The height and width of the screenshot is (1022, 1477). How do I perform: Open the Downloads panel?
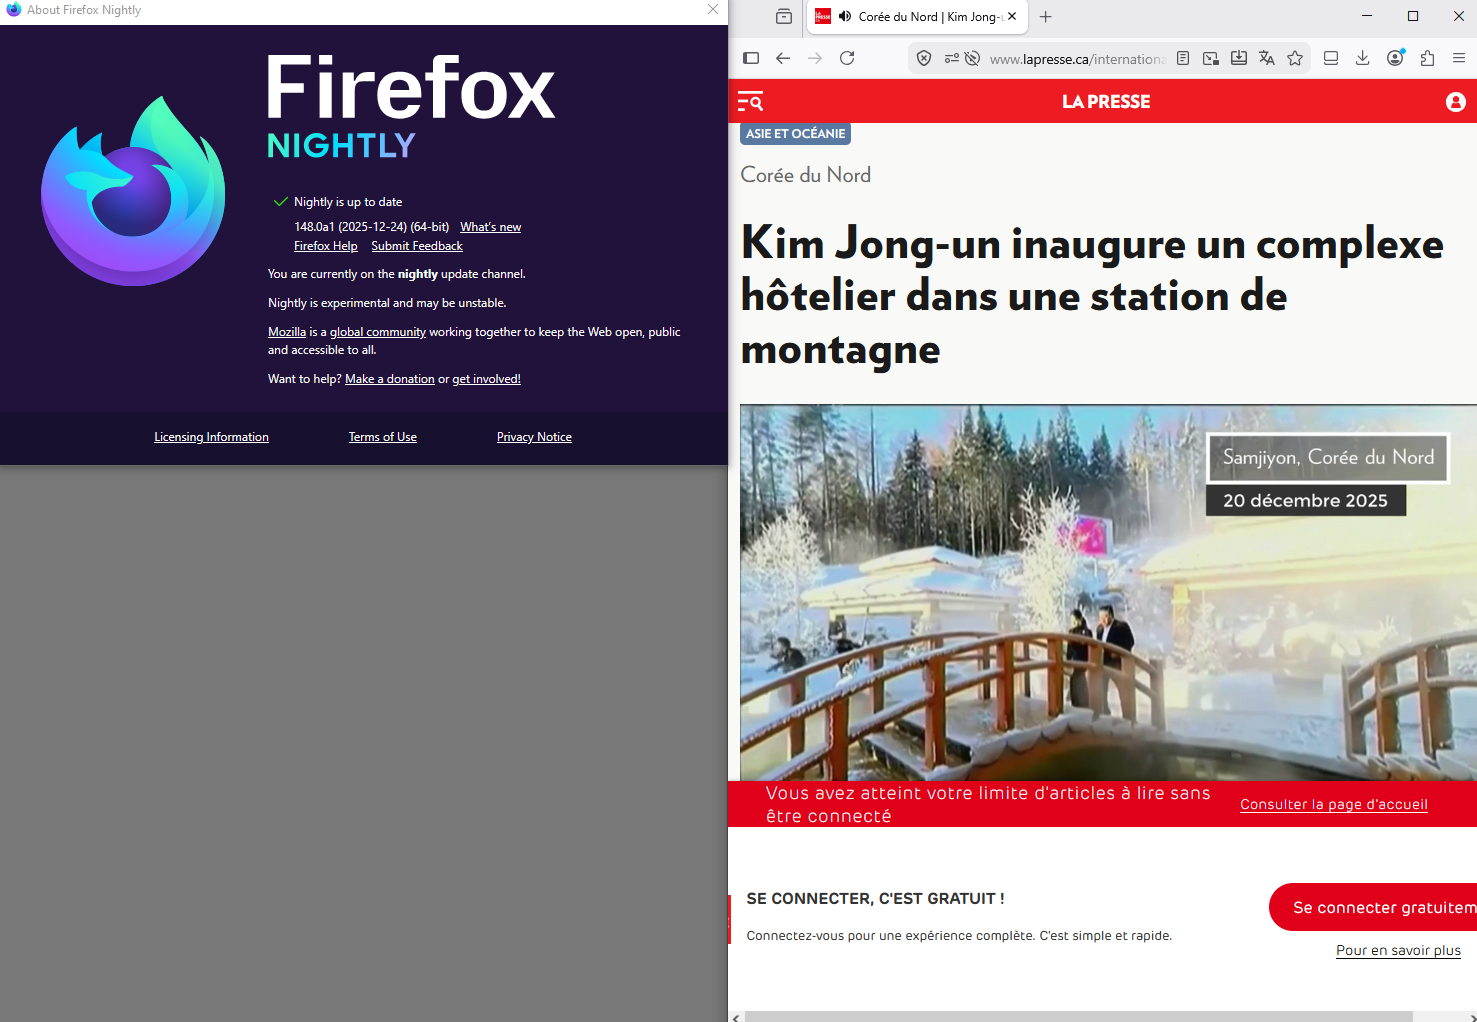tap(1363, 58)
